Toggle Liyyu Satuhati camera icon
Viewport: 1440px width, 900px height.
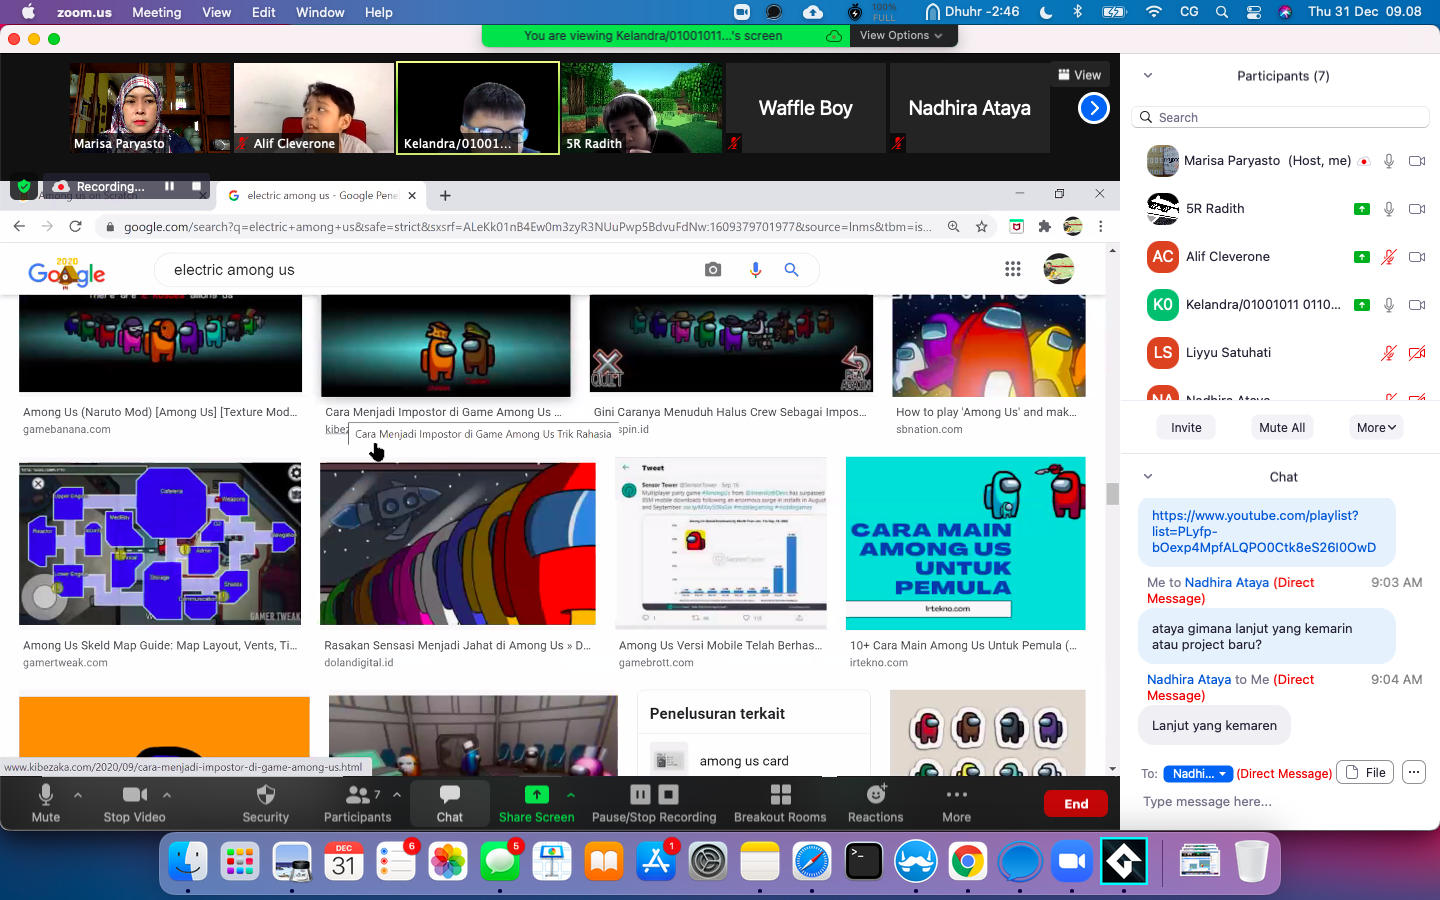(x=1417, y=353)
